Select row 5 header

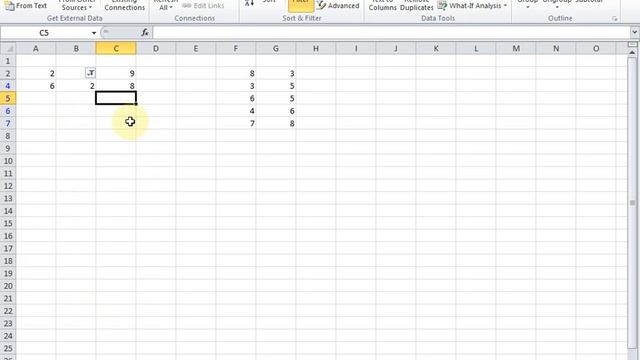coord(8,98)
